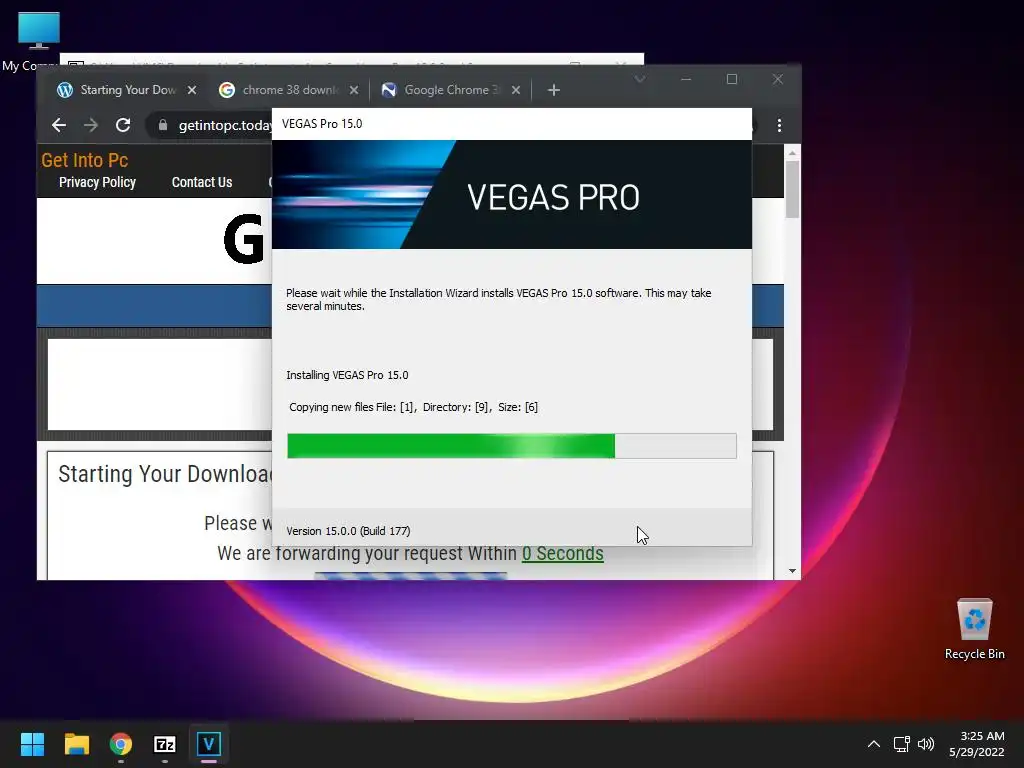Click 'Installing VEGAS Pro 15.0' status text

347,375
